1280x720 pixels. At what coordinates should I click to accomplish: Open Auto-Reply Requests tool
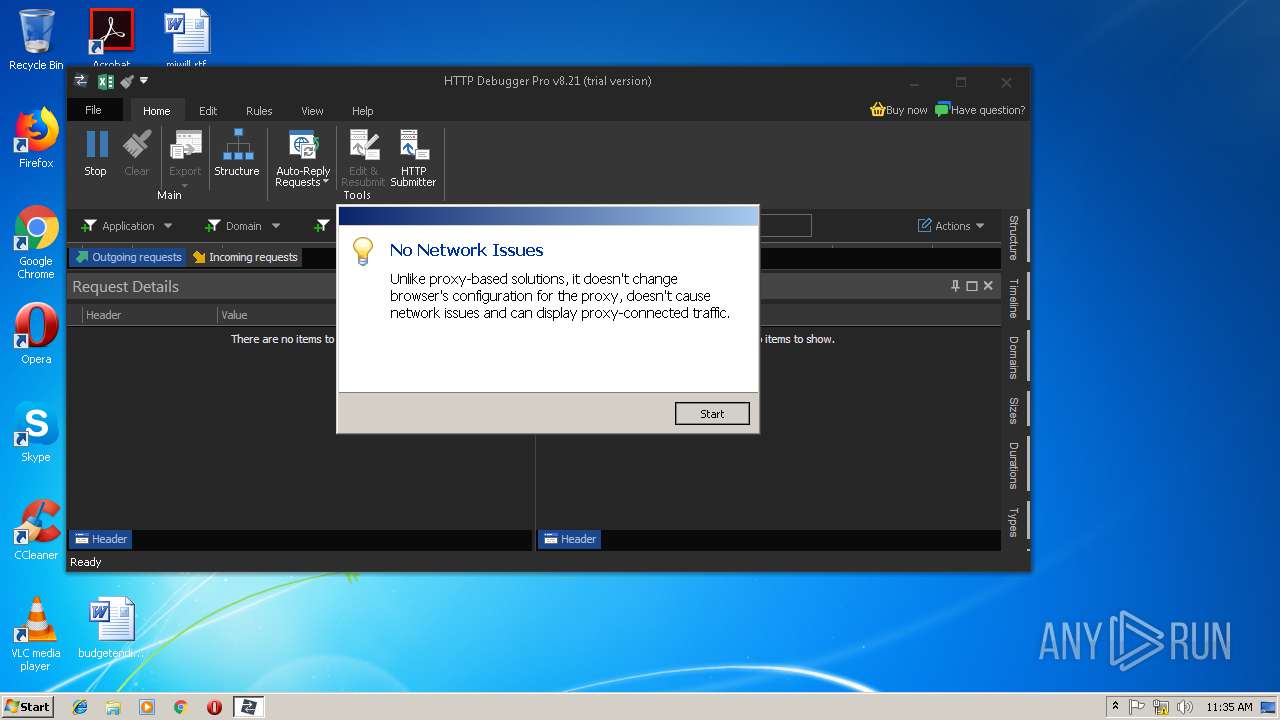303,159
